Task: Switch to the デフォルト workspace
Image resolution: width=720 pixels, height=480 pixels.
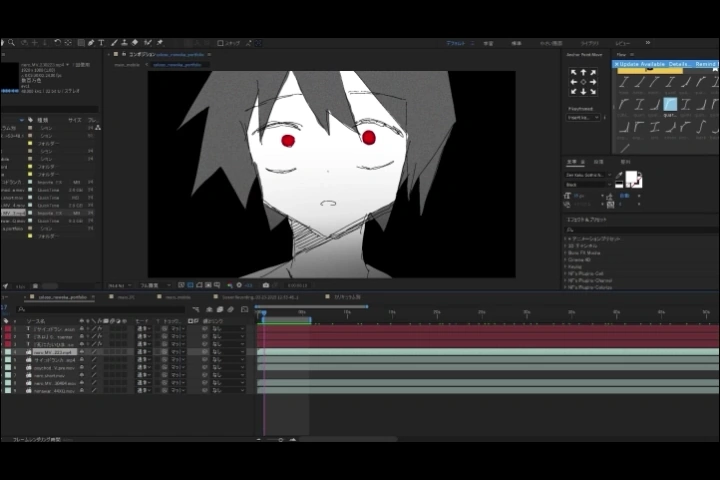Action: click(x=456, y=43)
